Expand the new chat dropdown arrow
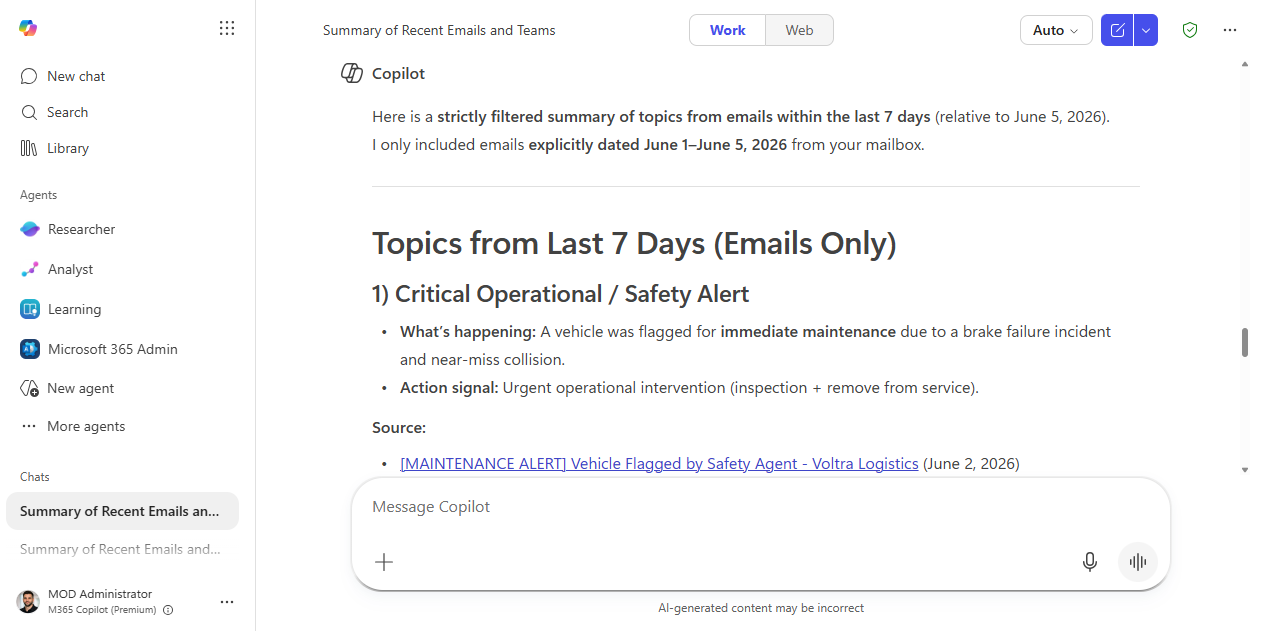The width and height of the screenshot is (1266, 631). 1146,30
